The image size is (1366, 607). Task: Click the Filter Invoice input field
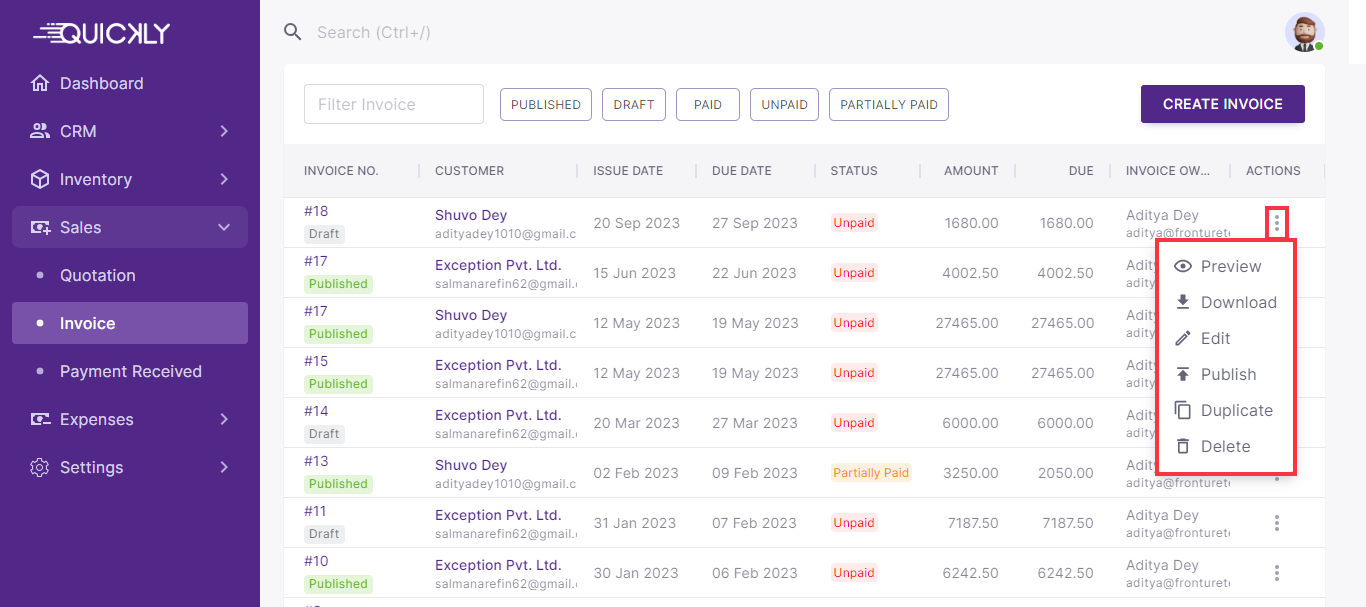click(x=393, y=104)
